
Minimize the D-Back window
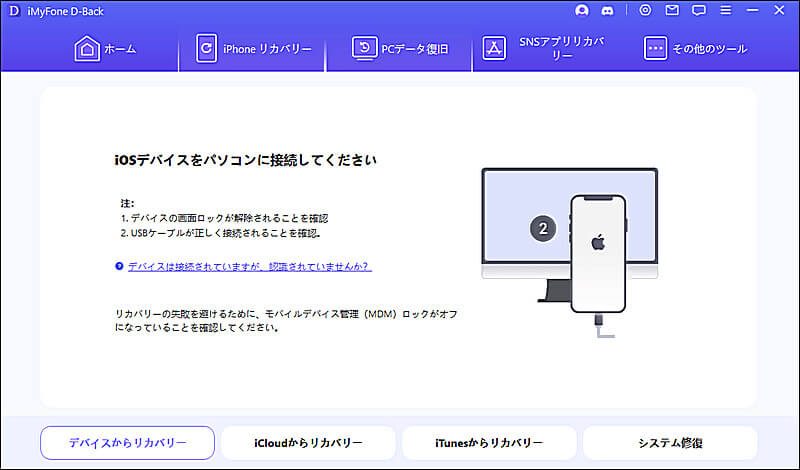click(x=753, y=10)
